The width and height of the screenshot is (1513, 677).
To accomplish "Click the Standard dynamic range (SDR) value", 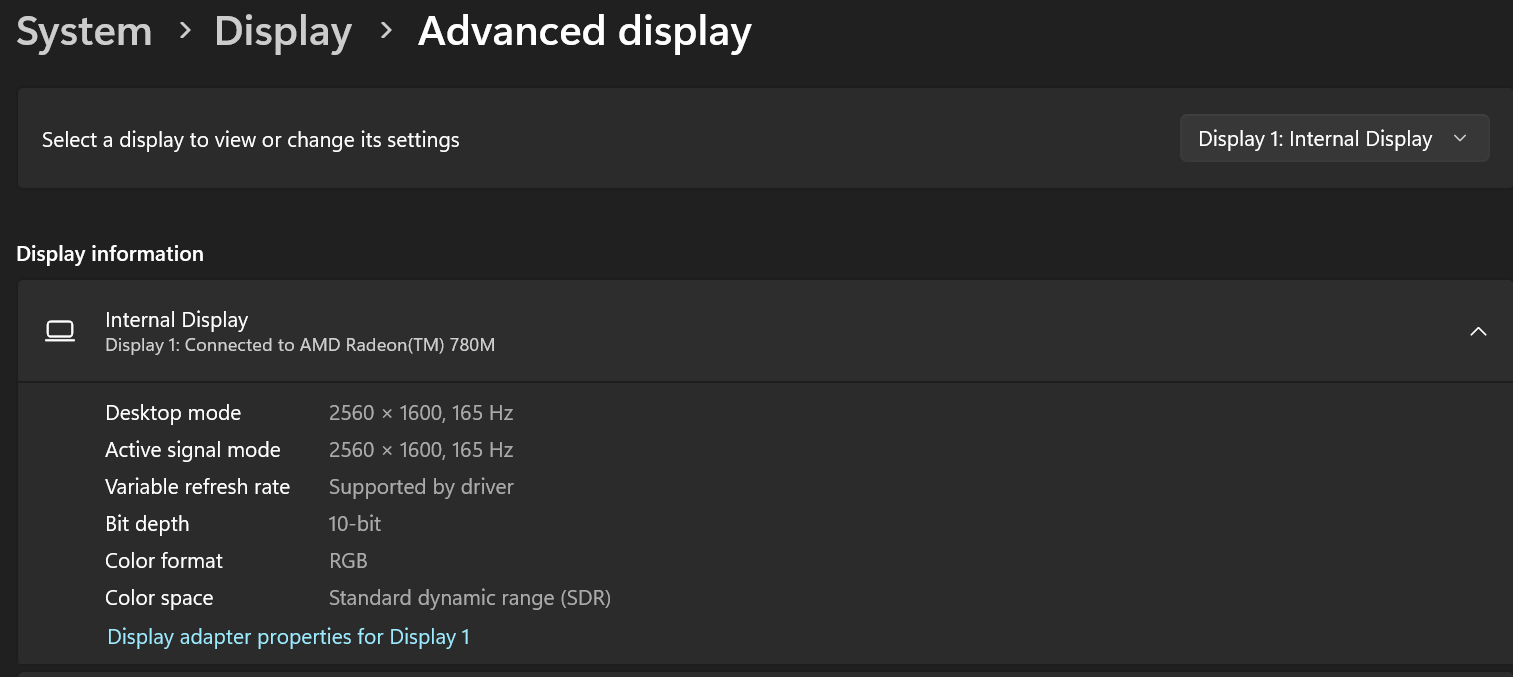I will [x=470, y=598].
